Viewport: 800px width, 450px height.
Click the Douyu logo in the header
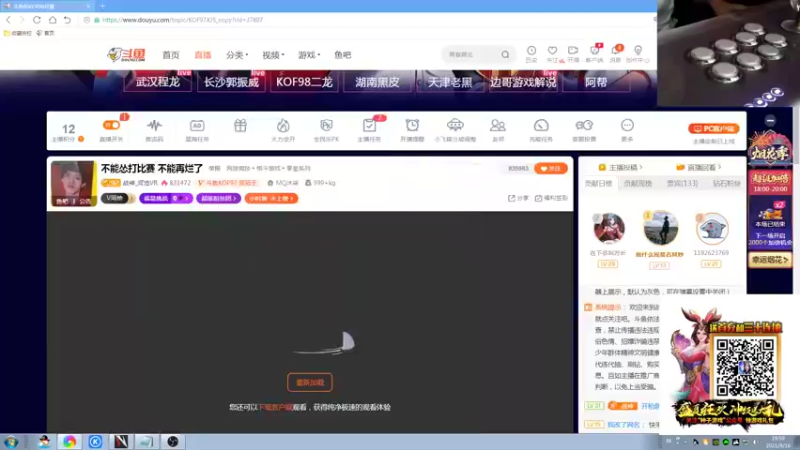click(126, 55)
